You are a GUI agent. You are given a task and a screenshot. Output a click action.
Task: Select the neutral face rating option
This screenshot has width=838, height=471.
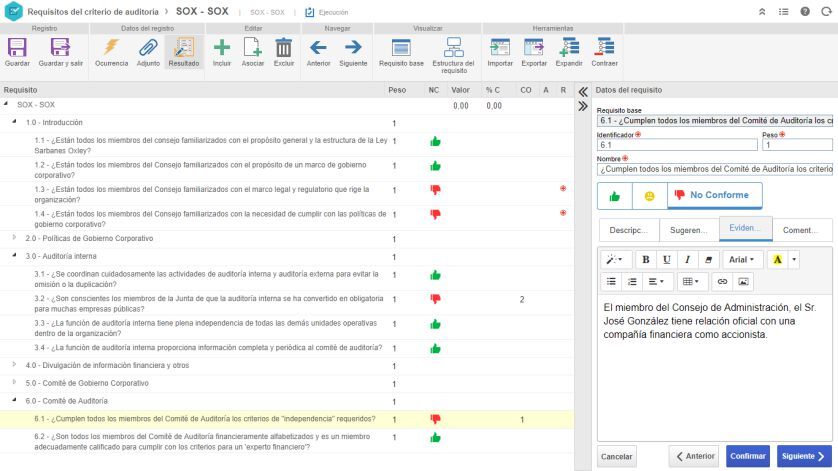coord(649,196)
